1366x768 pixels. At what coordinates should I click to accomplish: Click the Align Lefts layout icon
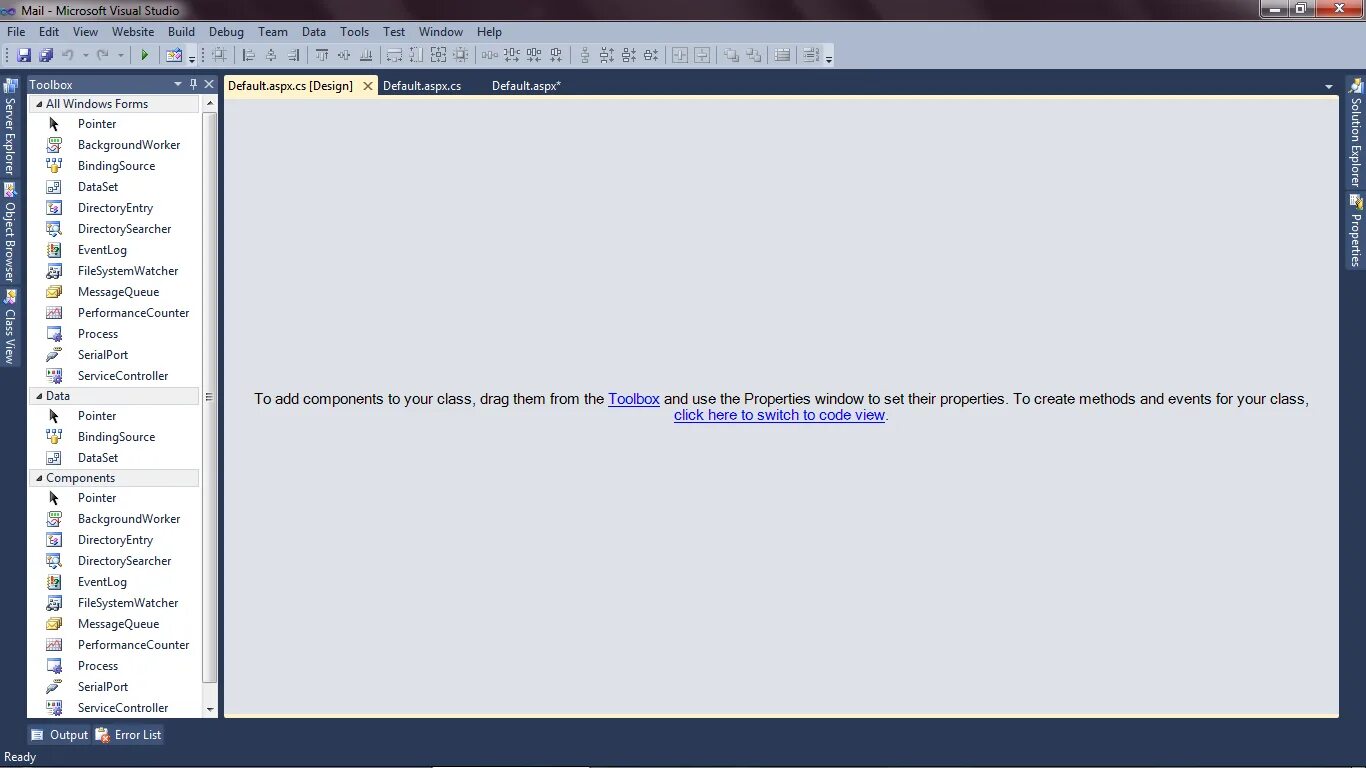pos(249,55)
